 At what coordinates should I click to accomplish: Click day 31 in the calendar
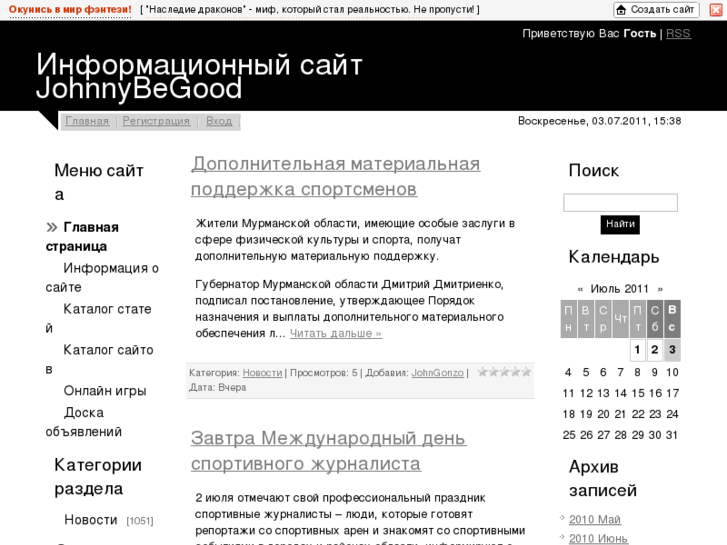tap(672, 435)
